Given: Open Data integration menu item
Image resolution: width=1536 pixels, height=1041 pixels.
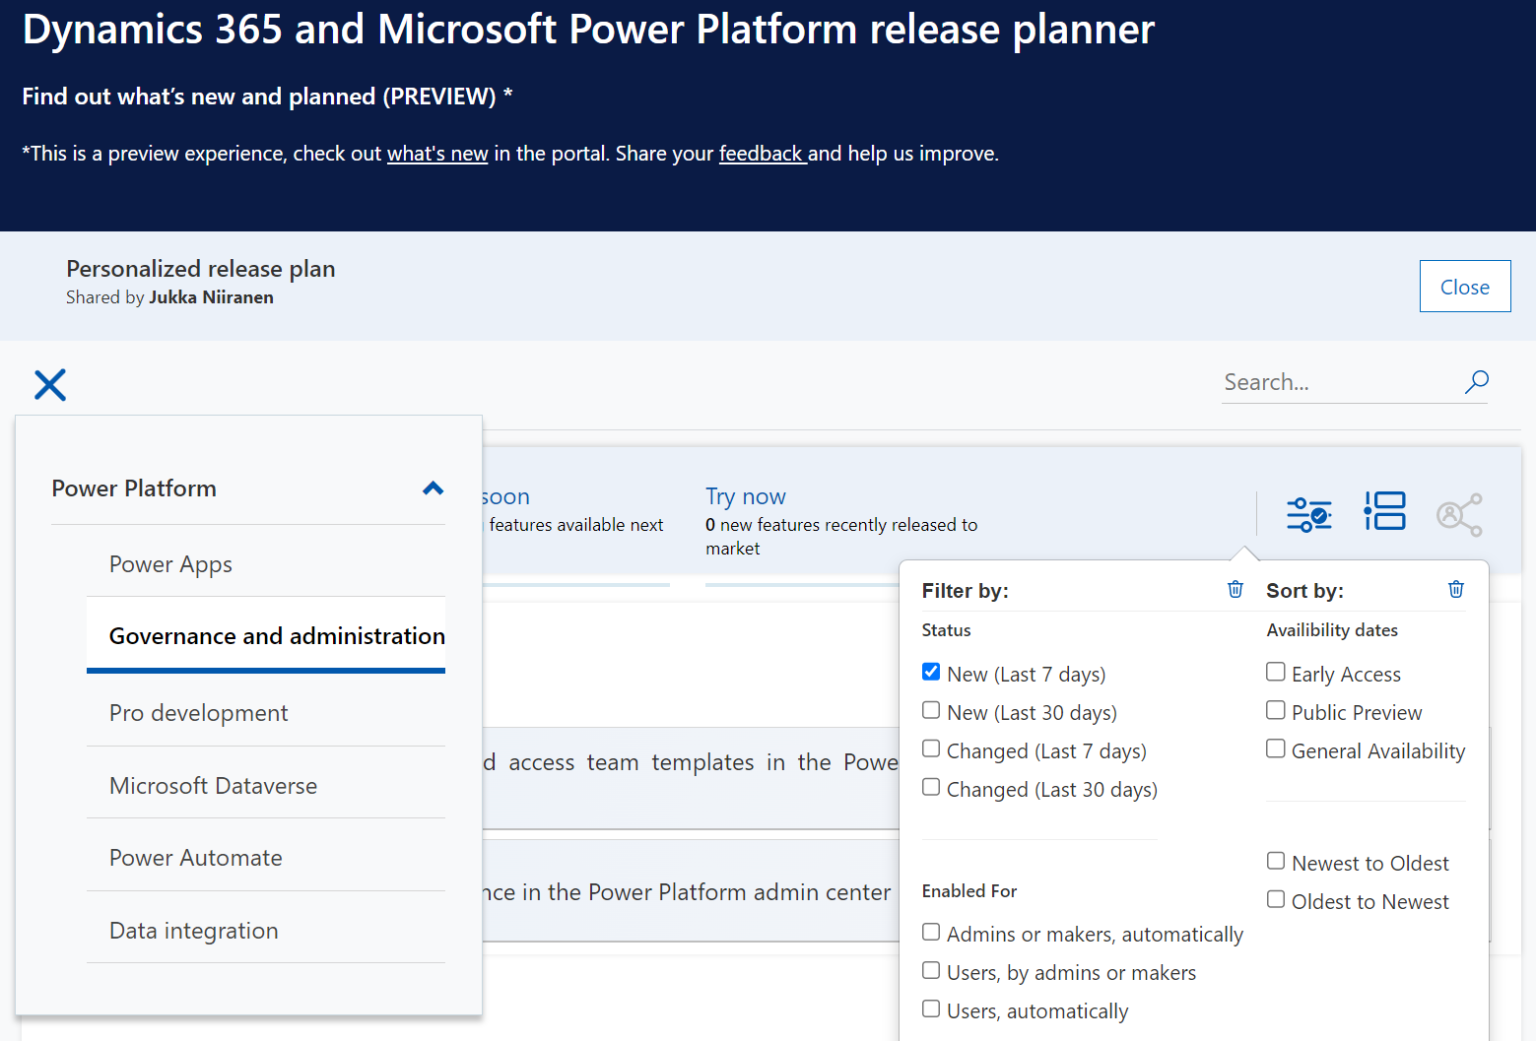Looking at the screenshot, I should point(266,930).
